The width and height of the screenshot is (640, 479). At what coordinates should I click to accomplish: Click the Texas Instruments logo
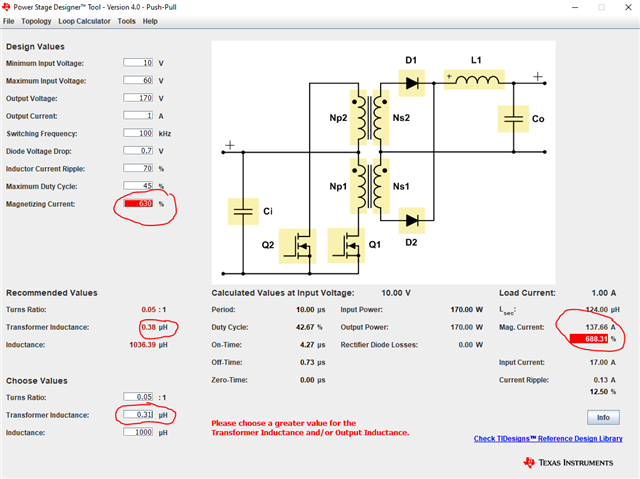click(568, 462)
